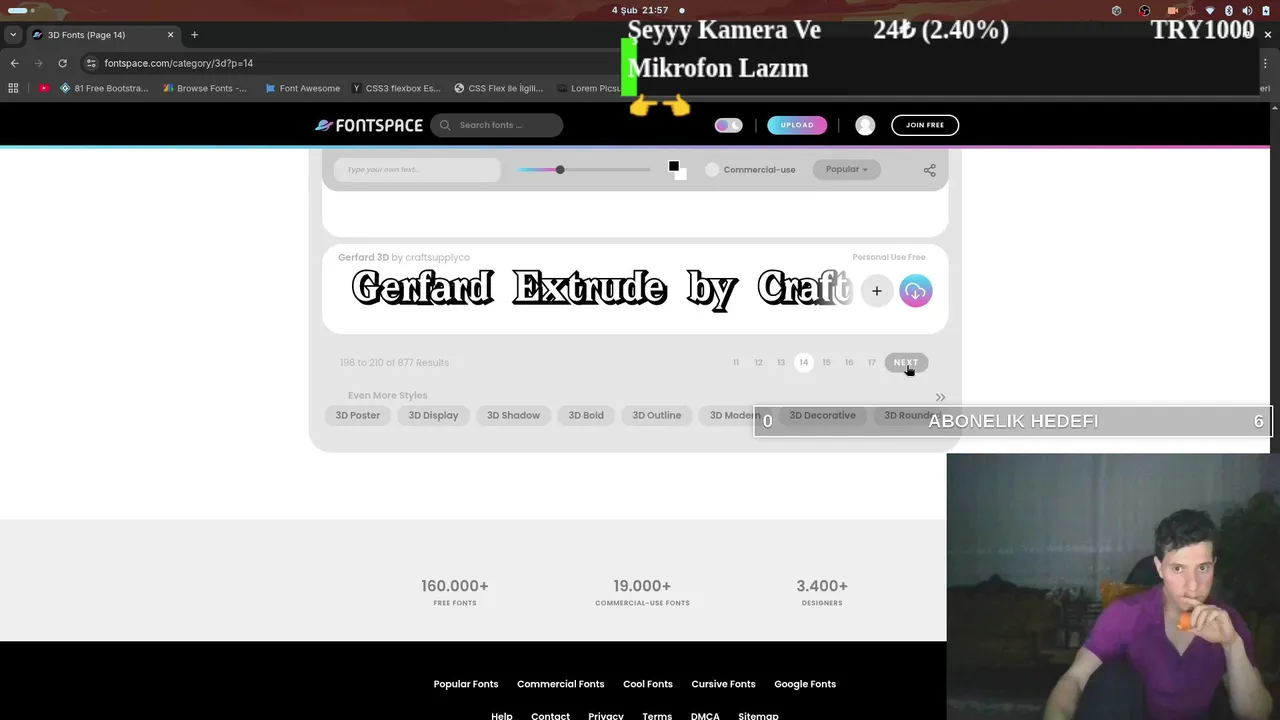
Task: Open Browse Fonts bookmark
Action: click(204, 88)
